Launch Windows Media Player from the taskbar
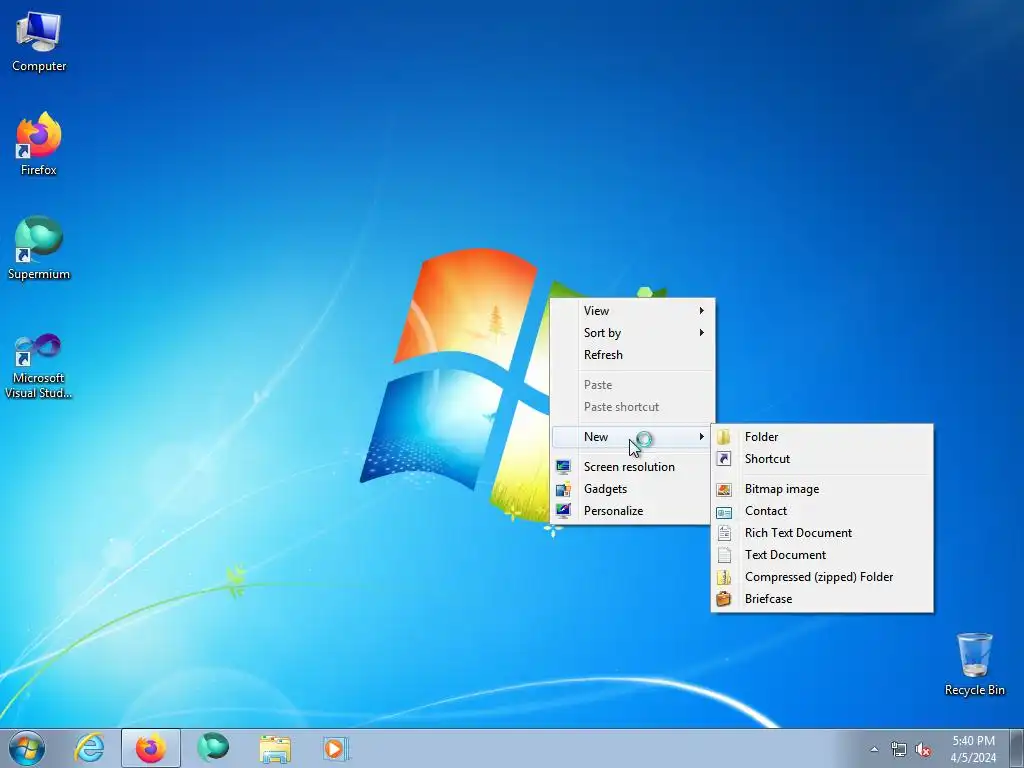This screenshot has width=1024, height=768. click(337, 748)
